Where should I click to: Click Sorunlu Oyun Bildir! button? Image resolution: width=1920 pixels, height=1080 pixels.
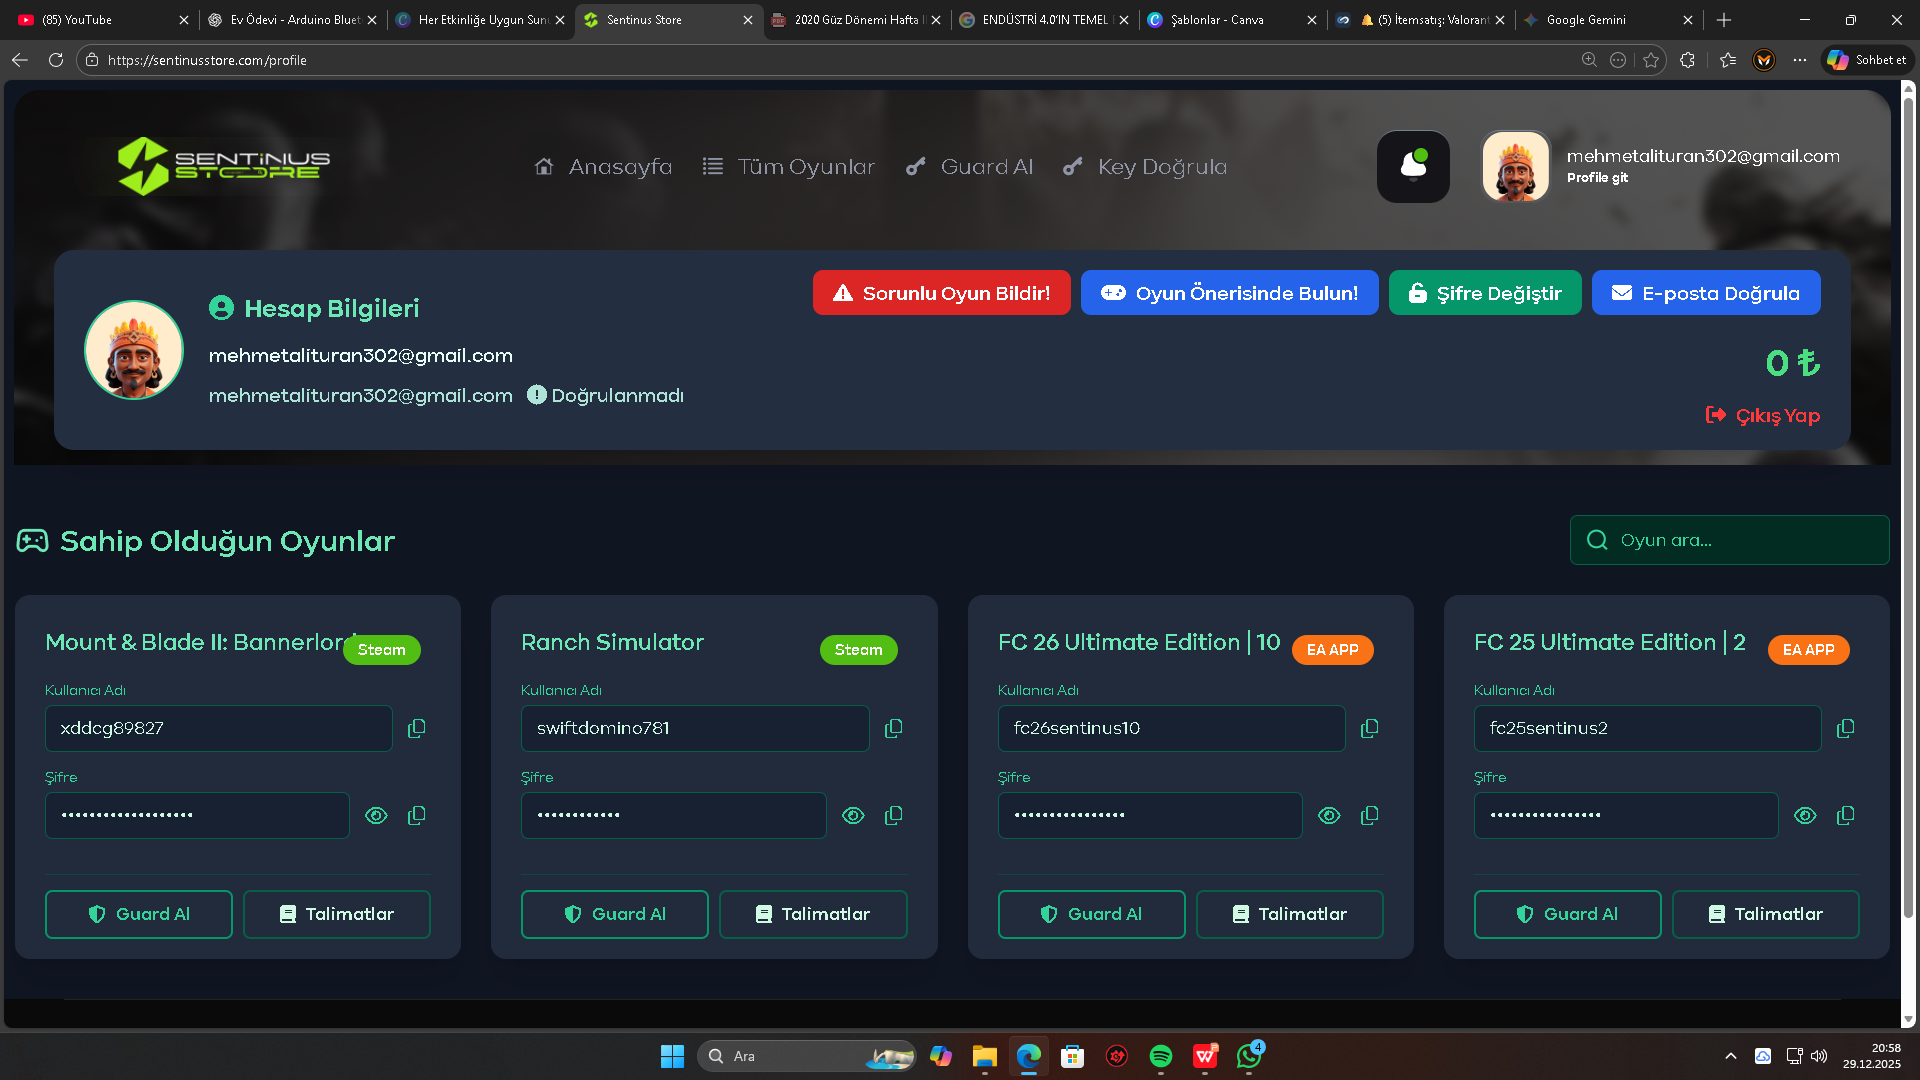pyautogui.click(x=942, y=293)
